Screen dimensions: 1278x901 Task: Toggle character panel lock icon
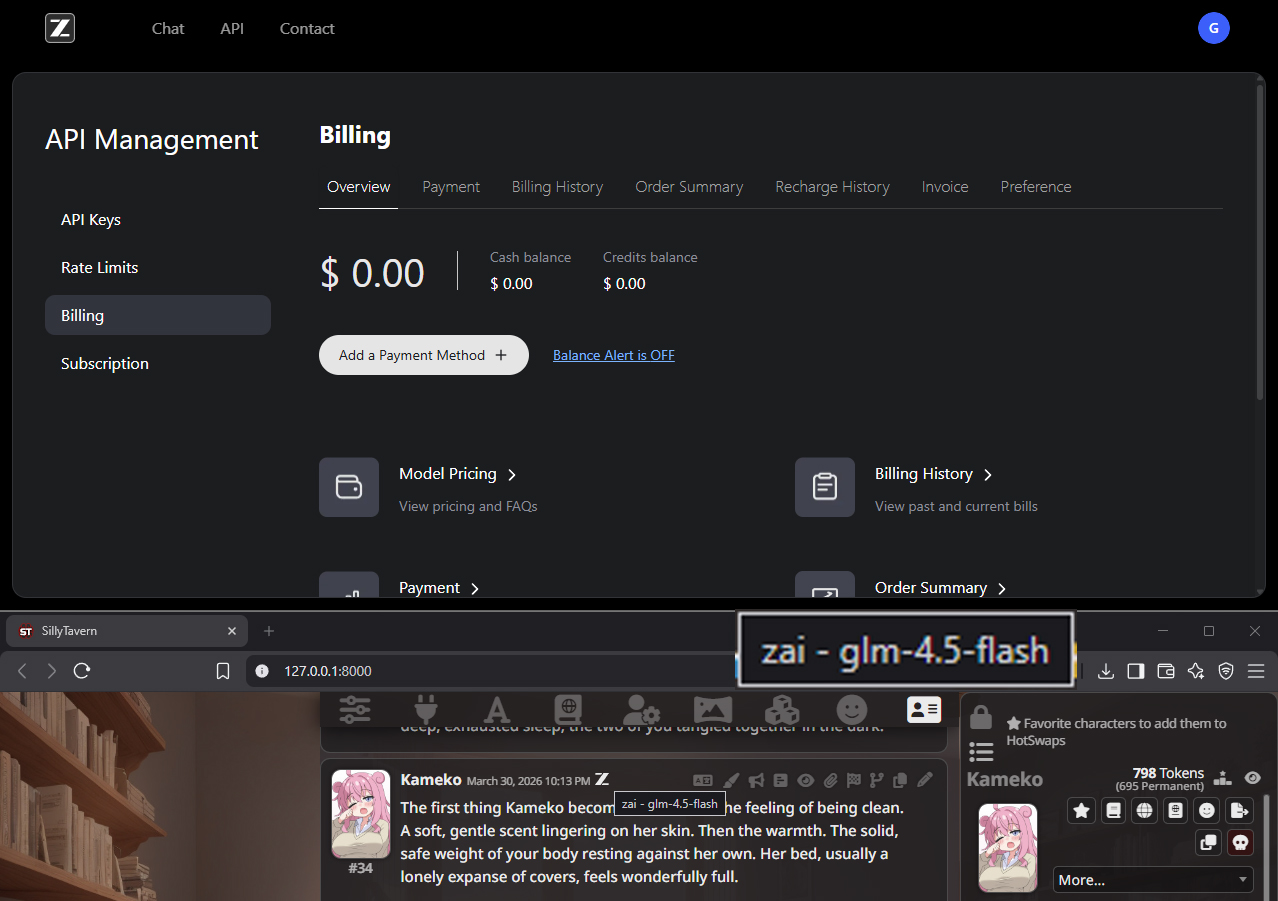[981, 717]
